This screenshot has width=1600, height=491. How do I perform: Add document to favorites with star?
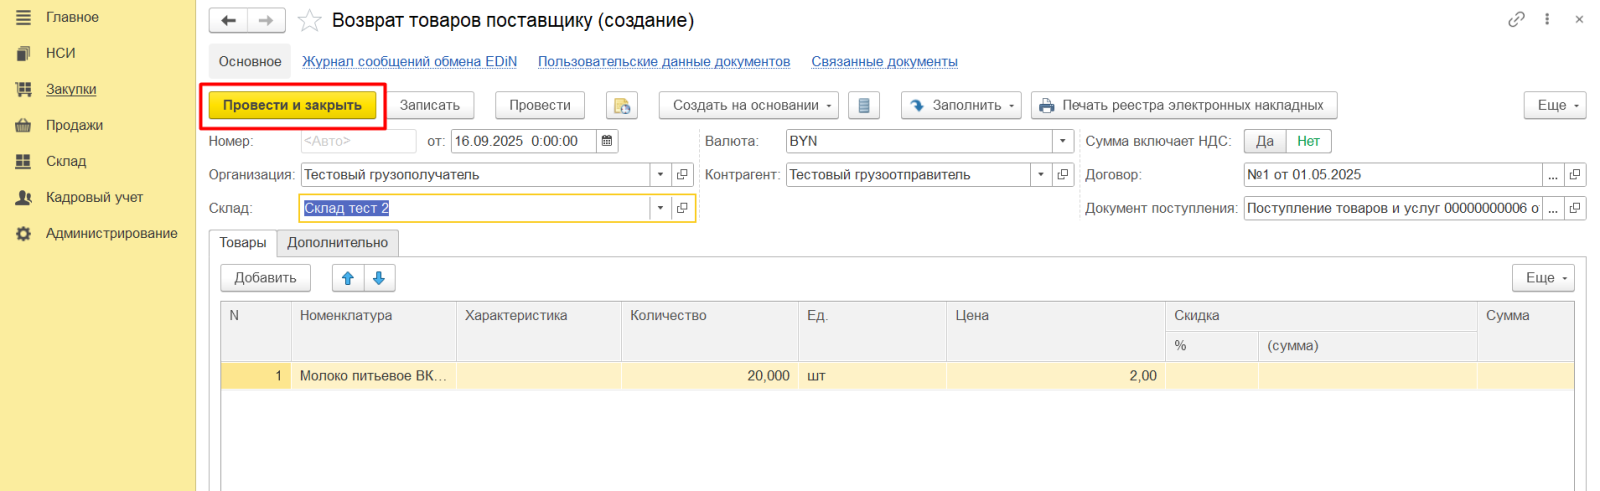(x=310, y=21)
